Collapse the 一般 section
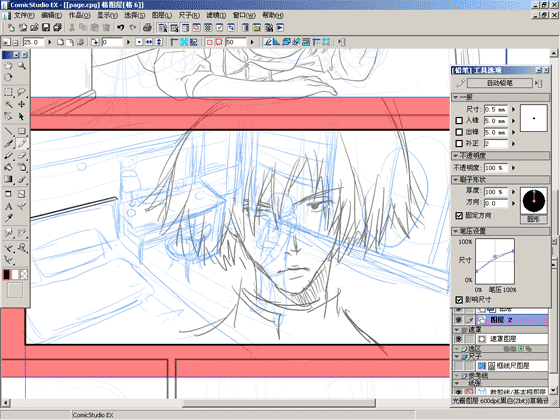Image resolution: width=560 pixels, height=420 pixels. [456, 97]
